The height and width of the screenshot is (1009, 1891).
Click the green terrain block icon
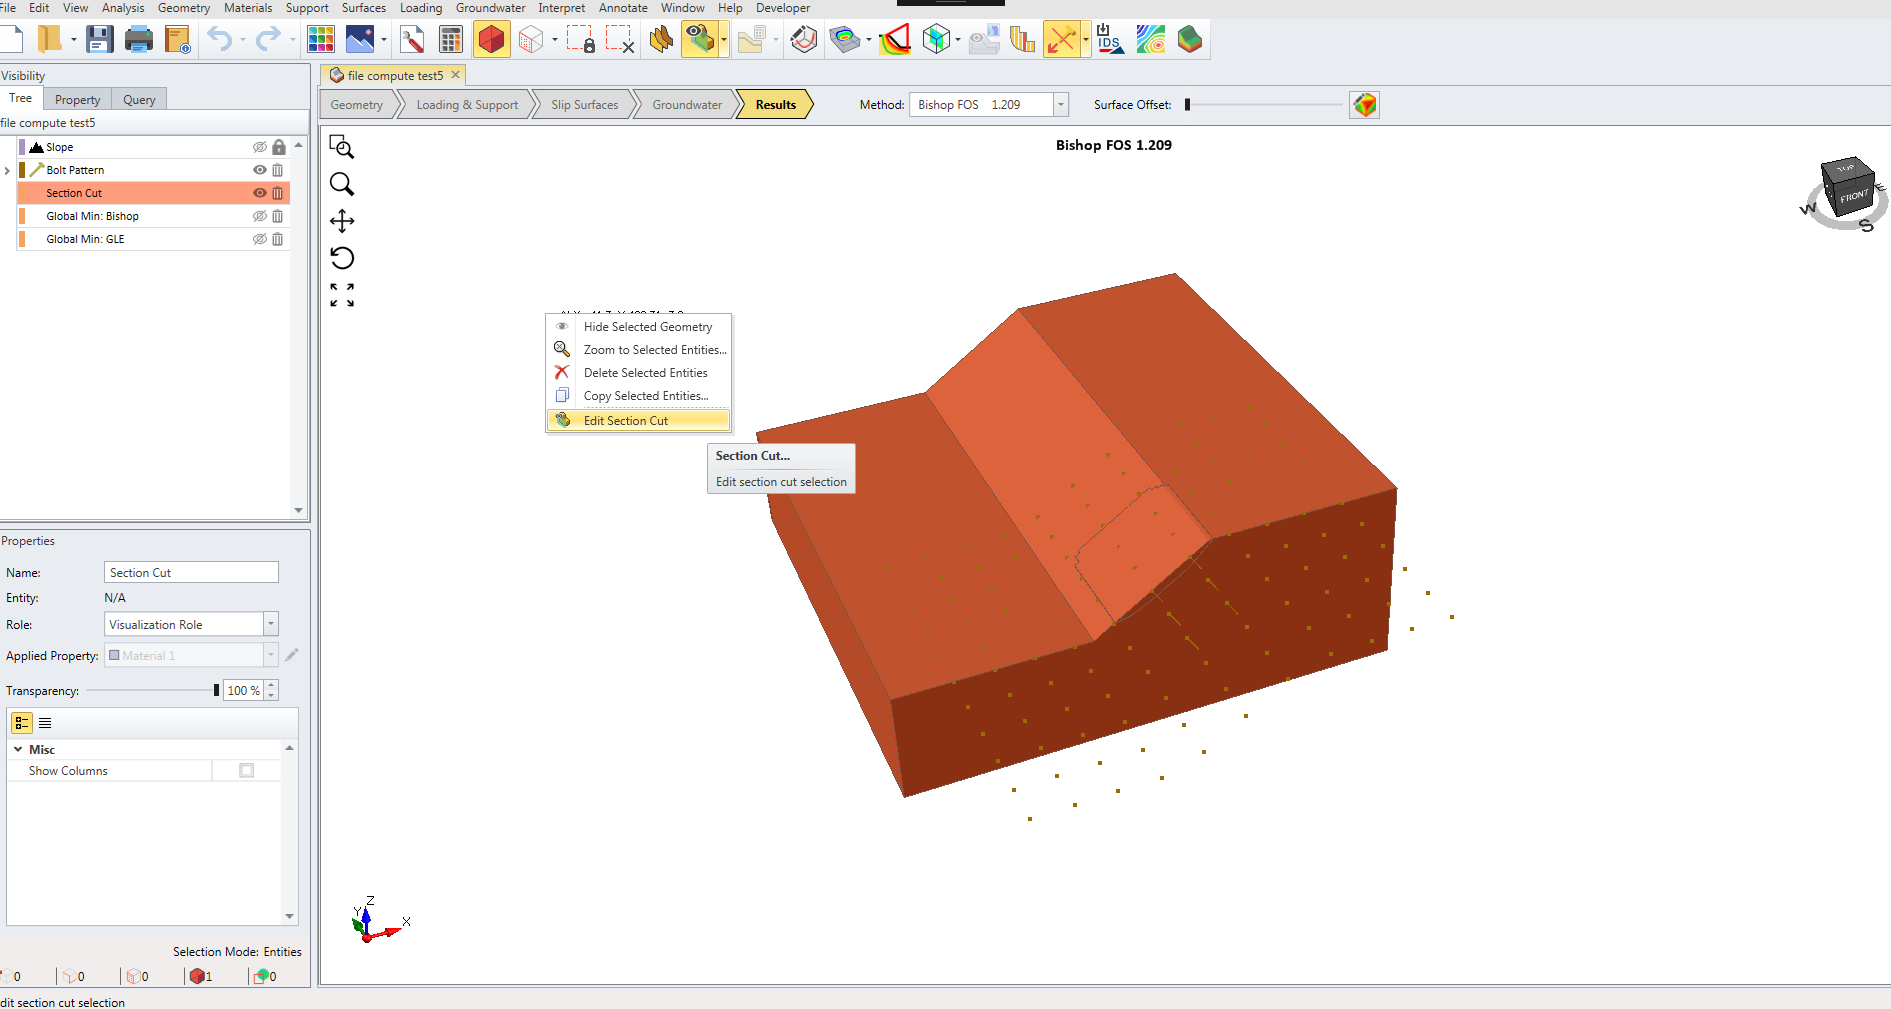(x=1189, y=40)
